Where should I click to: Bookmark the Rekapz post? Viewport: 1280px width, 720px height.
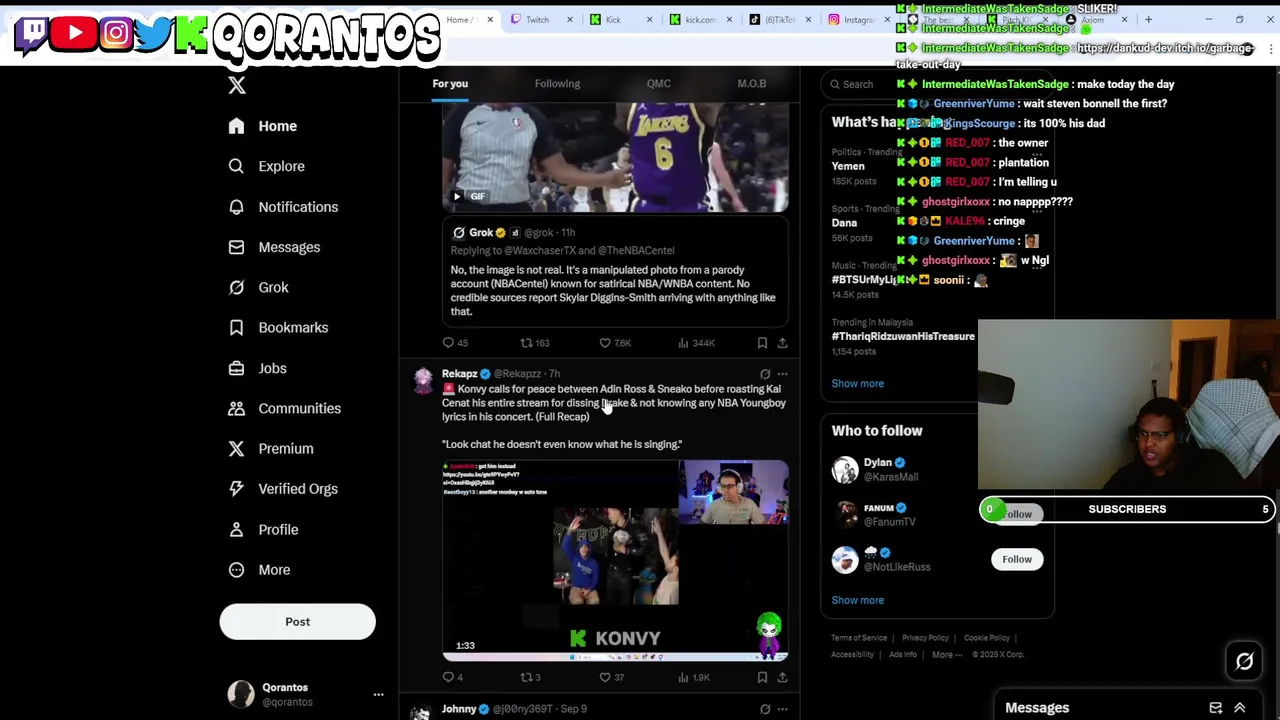[x=762, y=677]
